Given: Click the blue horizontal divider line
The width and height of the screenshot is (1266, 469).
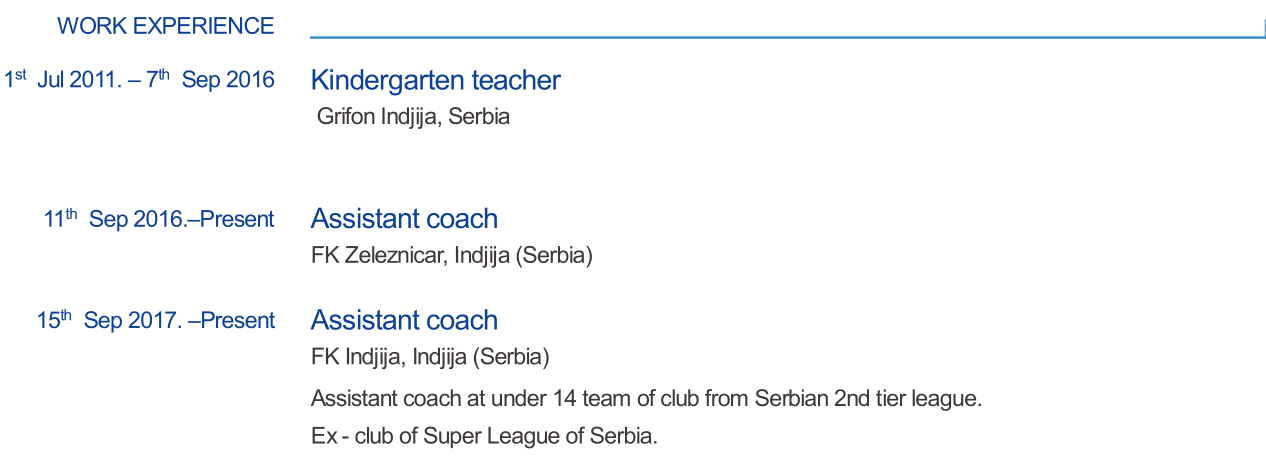Looking at the screenshot, I should [x=787, y=37].
